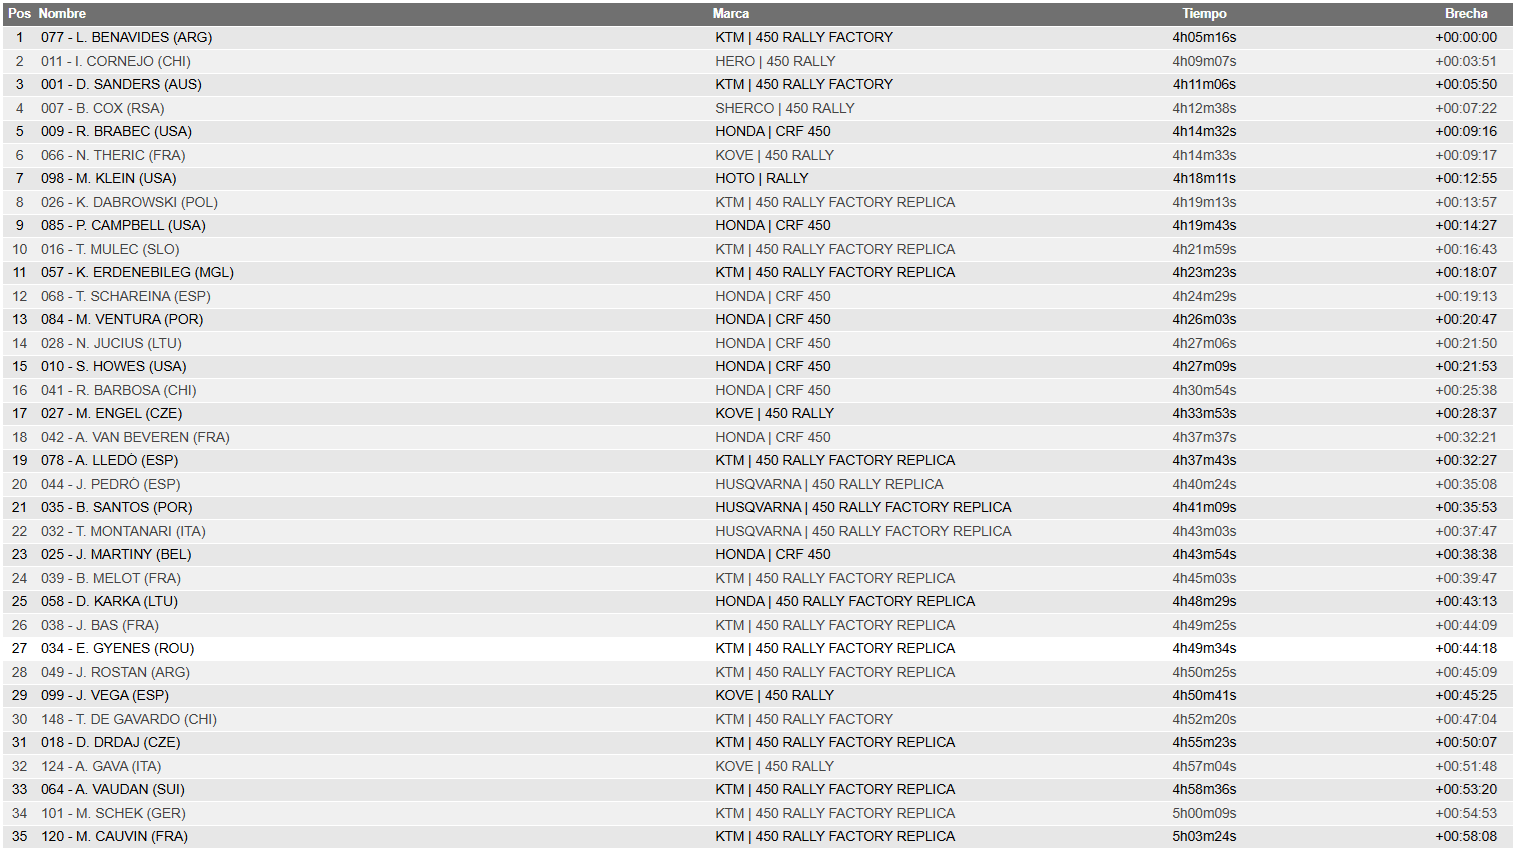Click the HERO | 450 RALLY brand cell
The height and width of the screenshot is (848, 1513).
coord(775,61)
